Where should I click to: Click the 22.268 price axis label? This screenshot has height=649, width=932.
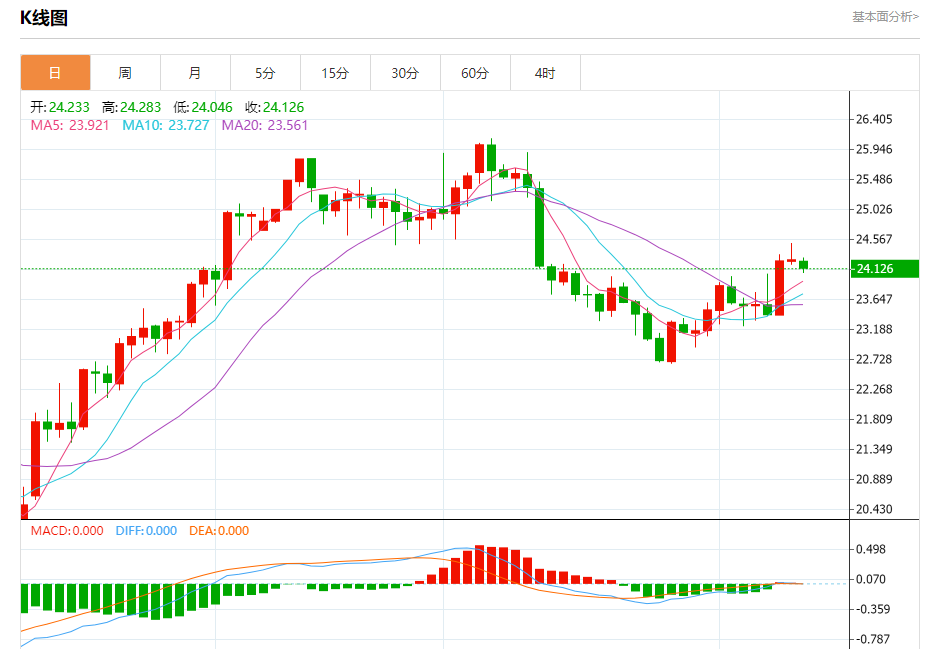click(874, 389)
